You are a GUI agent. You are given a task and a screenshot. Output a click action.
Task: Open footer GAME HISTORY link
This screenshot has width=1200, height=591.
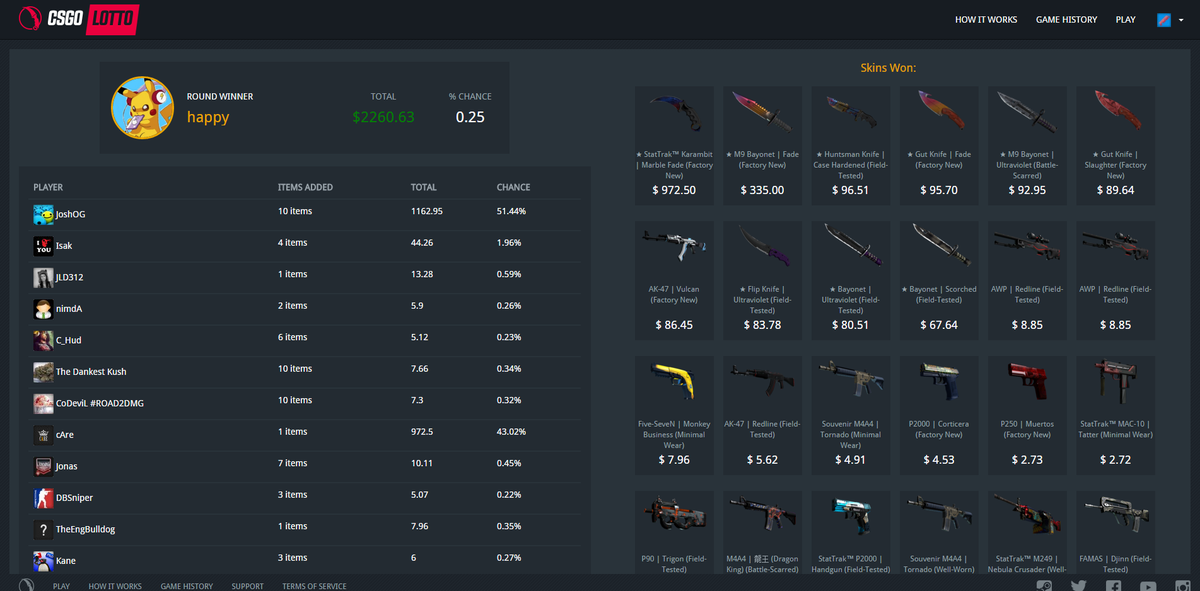click(x=187, y=586)
